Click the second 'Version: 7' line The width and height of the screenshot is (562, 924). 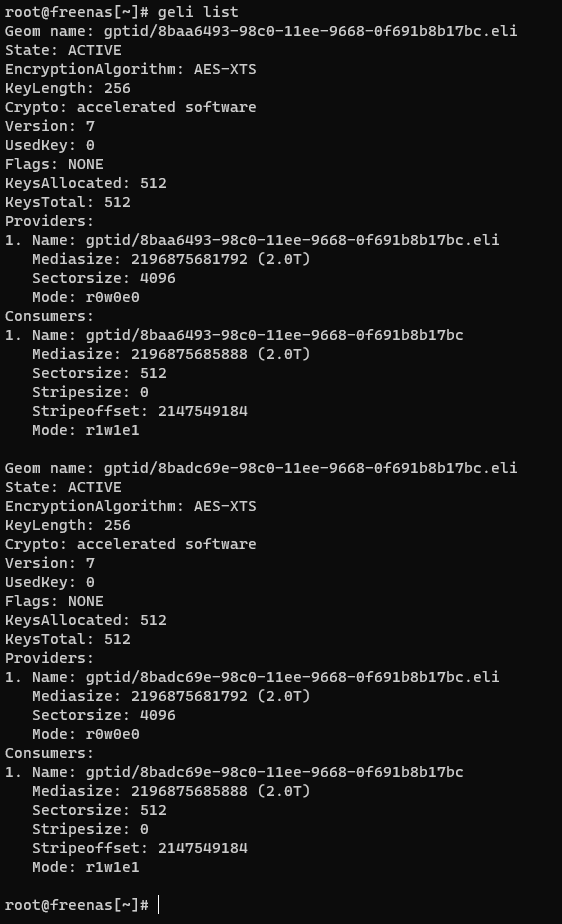(x=49, y=563)
